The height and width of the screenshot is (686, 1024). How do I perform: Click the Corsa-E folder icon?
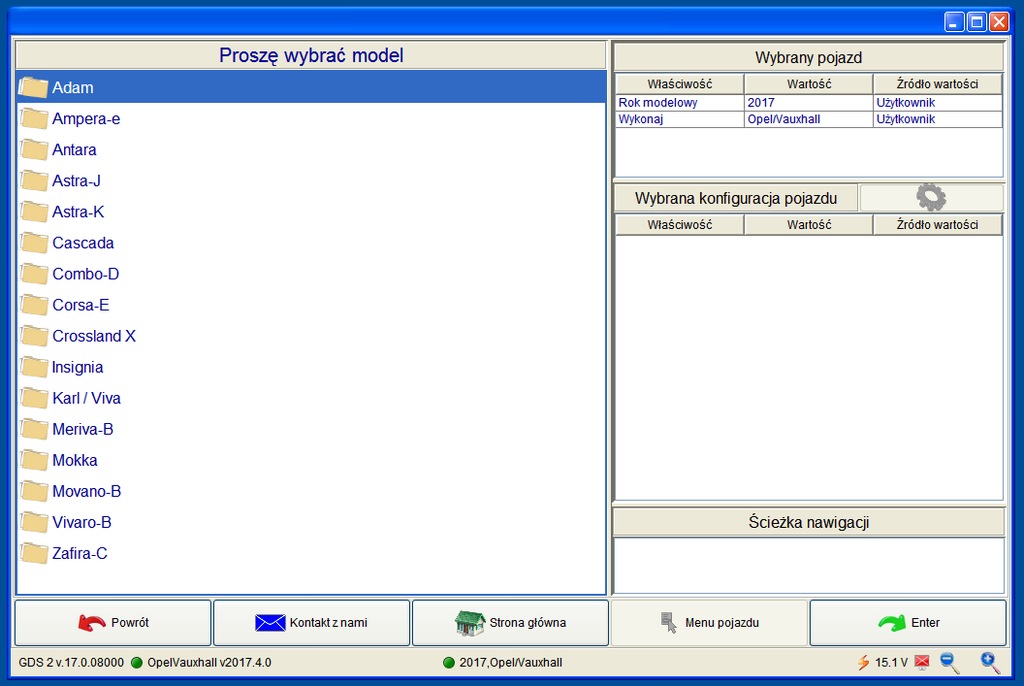point(34,305)
